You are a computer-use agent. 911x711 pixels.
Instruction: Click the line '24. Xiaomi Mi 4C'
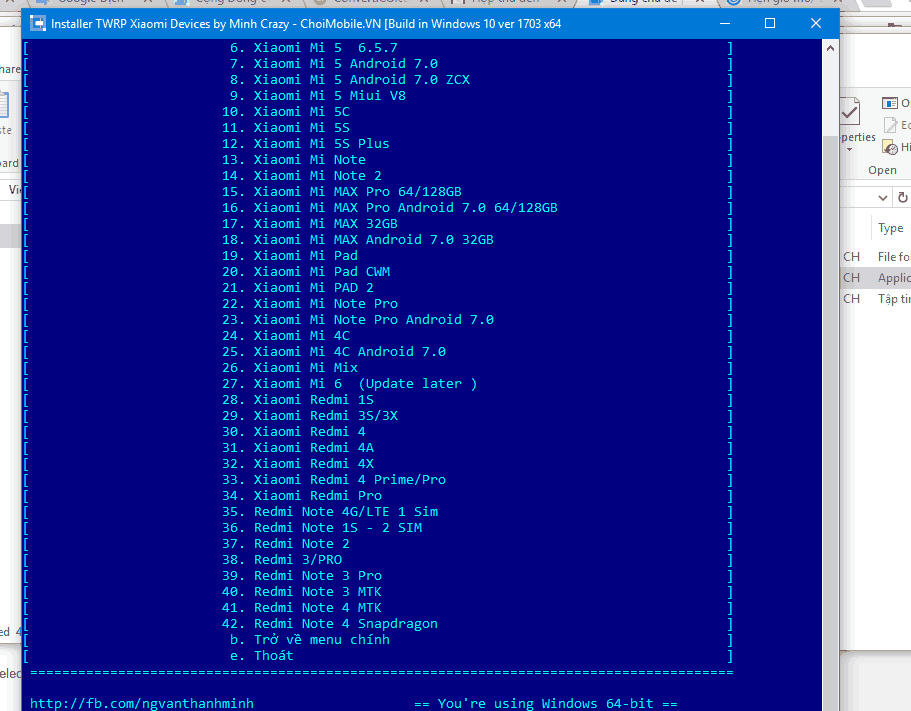(286, 336)
